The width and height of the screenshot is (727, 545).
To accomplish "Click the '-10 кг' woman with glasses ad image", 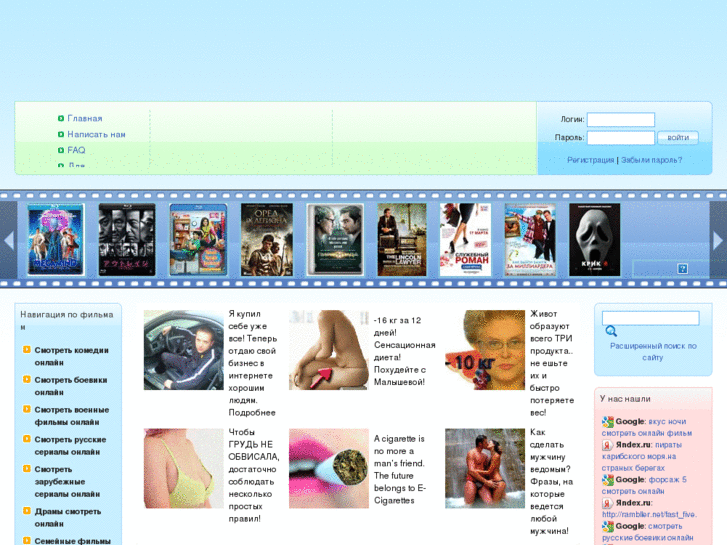I will tap(485, 350).
